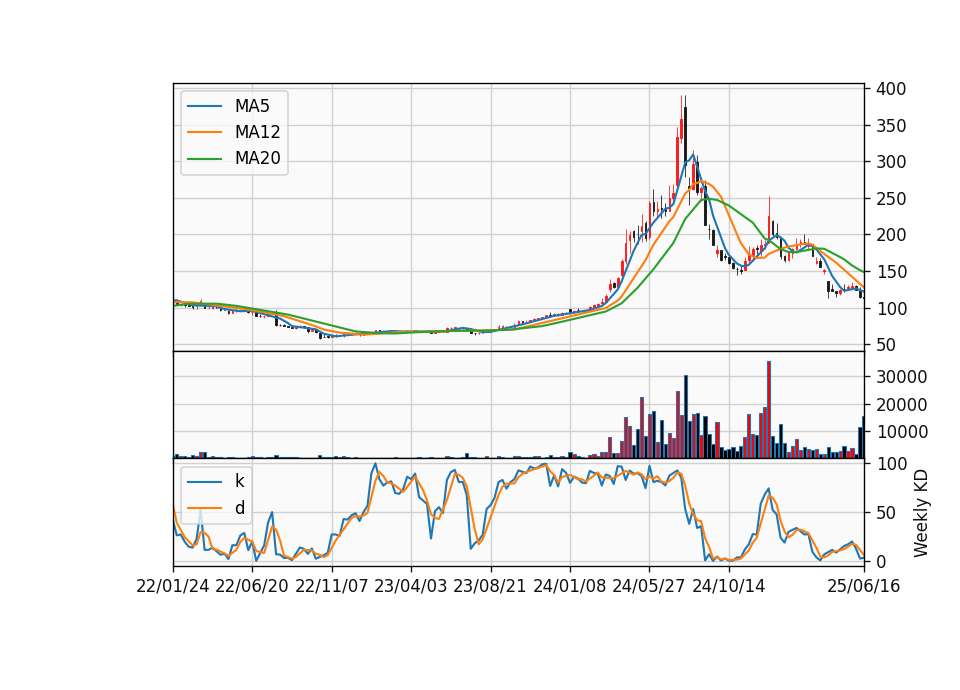Click the 20000 volume axis label
The width and height of the screenshot is (960, 690).
tap(901, 405)
